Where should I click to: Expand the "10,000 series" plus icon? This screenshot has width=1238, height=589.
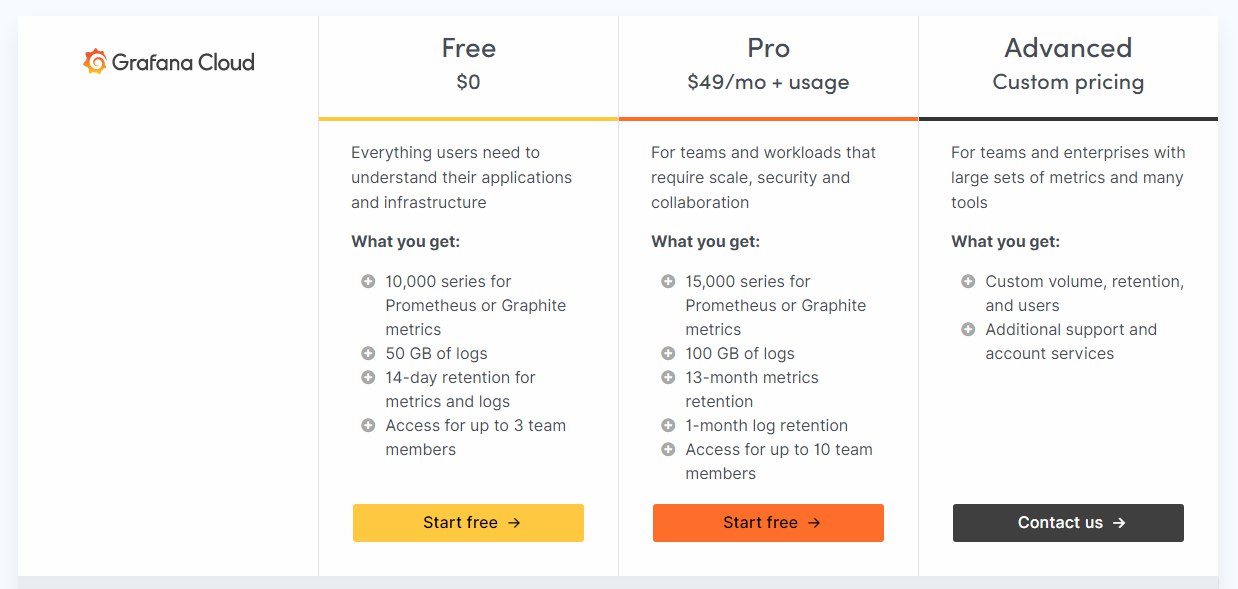click(x=368, y=281)
